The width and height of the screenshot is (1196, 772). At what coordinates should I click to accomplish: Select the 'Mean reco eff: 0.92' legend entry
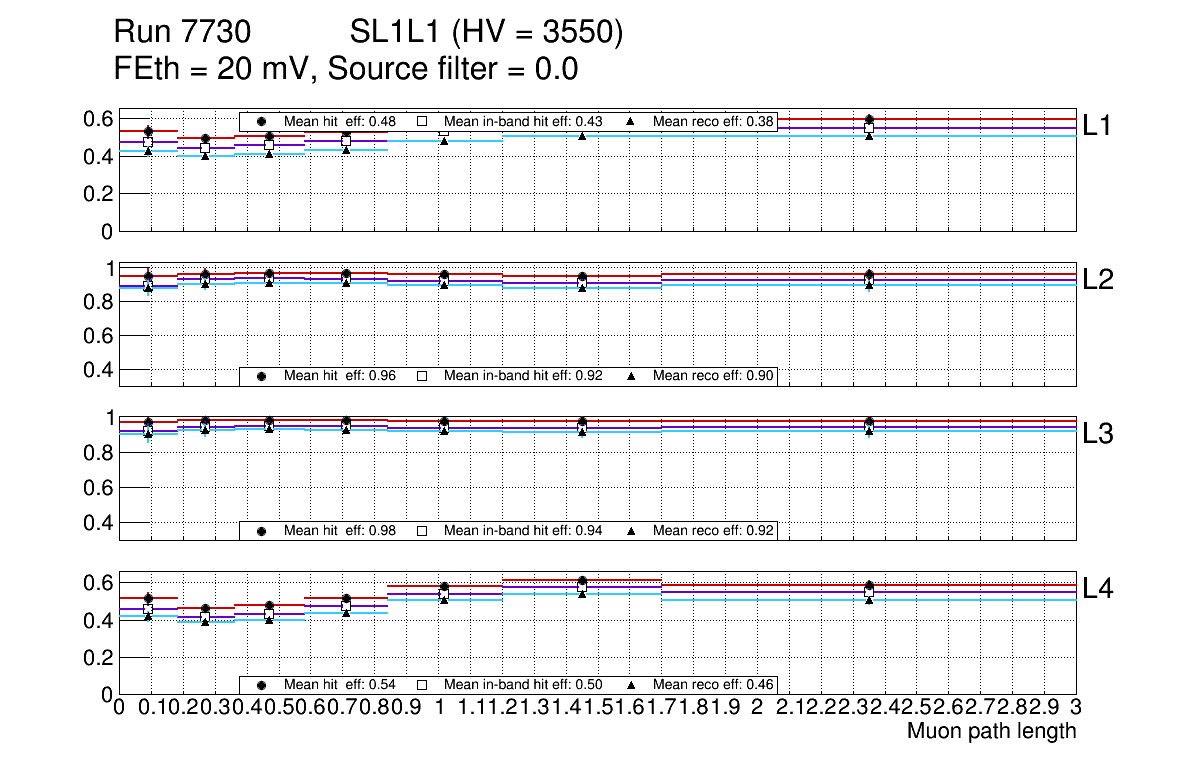713,531
